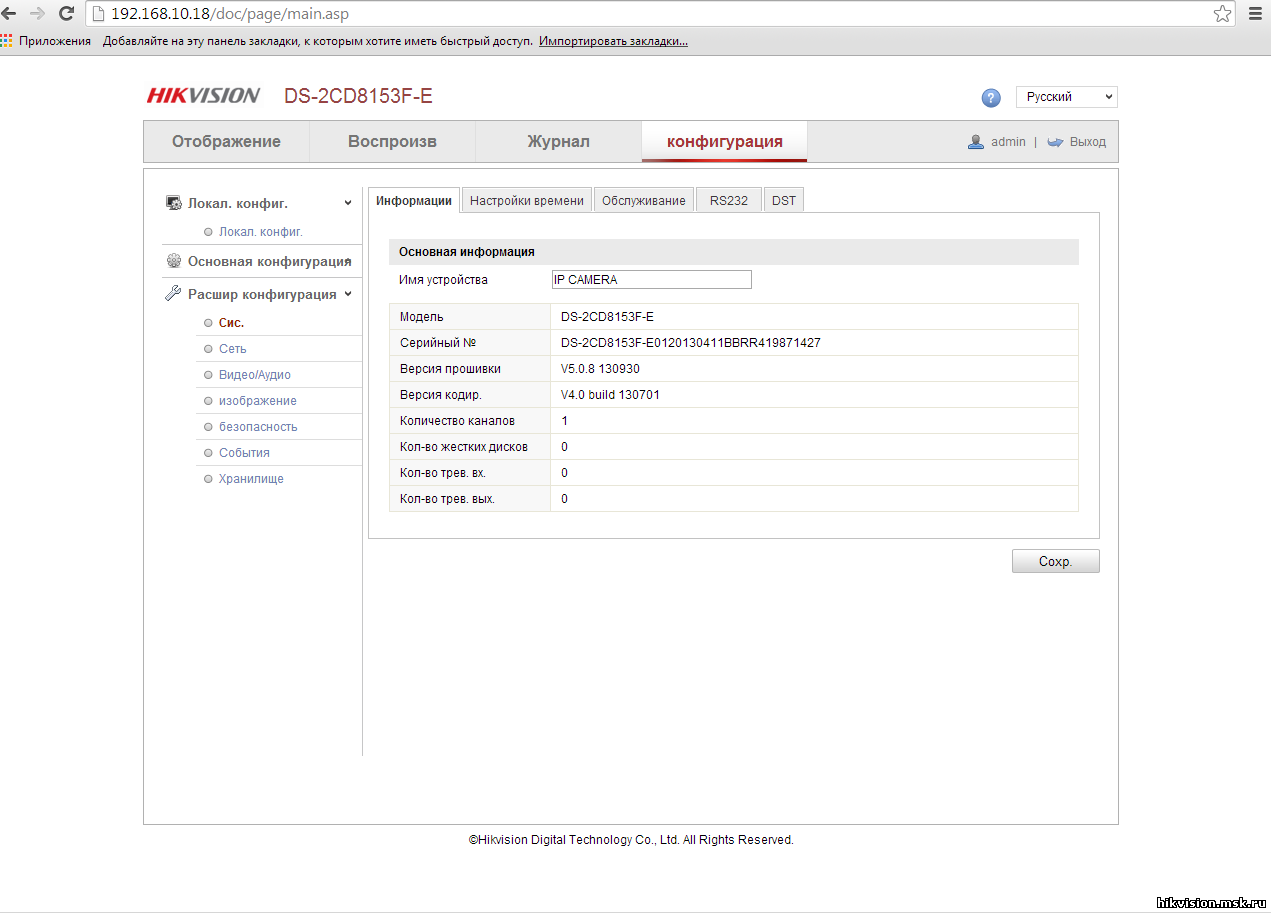1271x913 pixels.
Task: Bookmark the page with the star icon
Action: [x=1223, y=14]
